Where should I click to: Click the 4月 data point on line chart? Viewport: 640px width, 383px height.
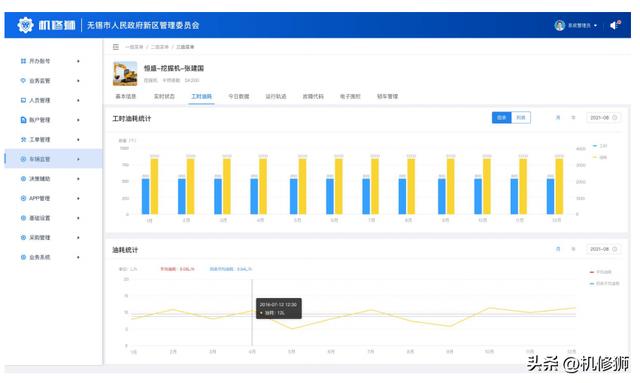click(x=252, y=311)
